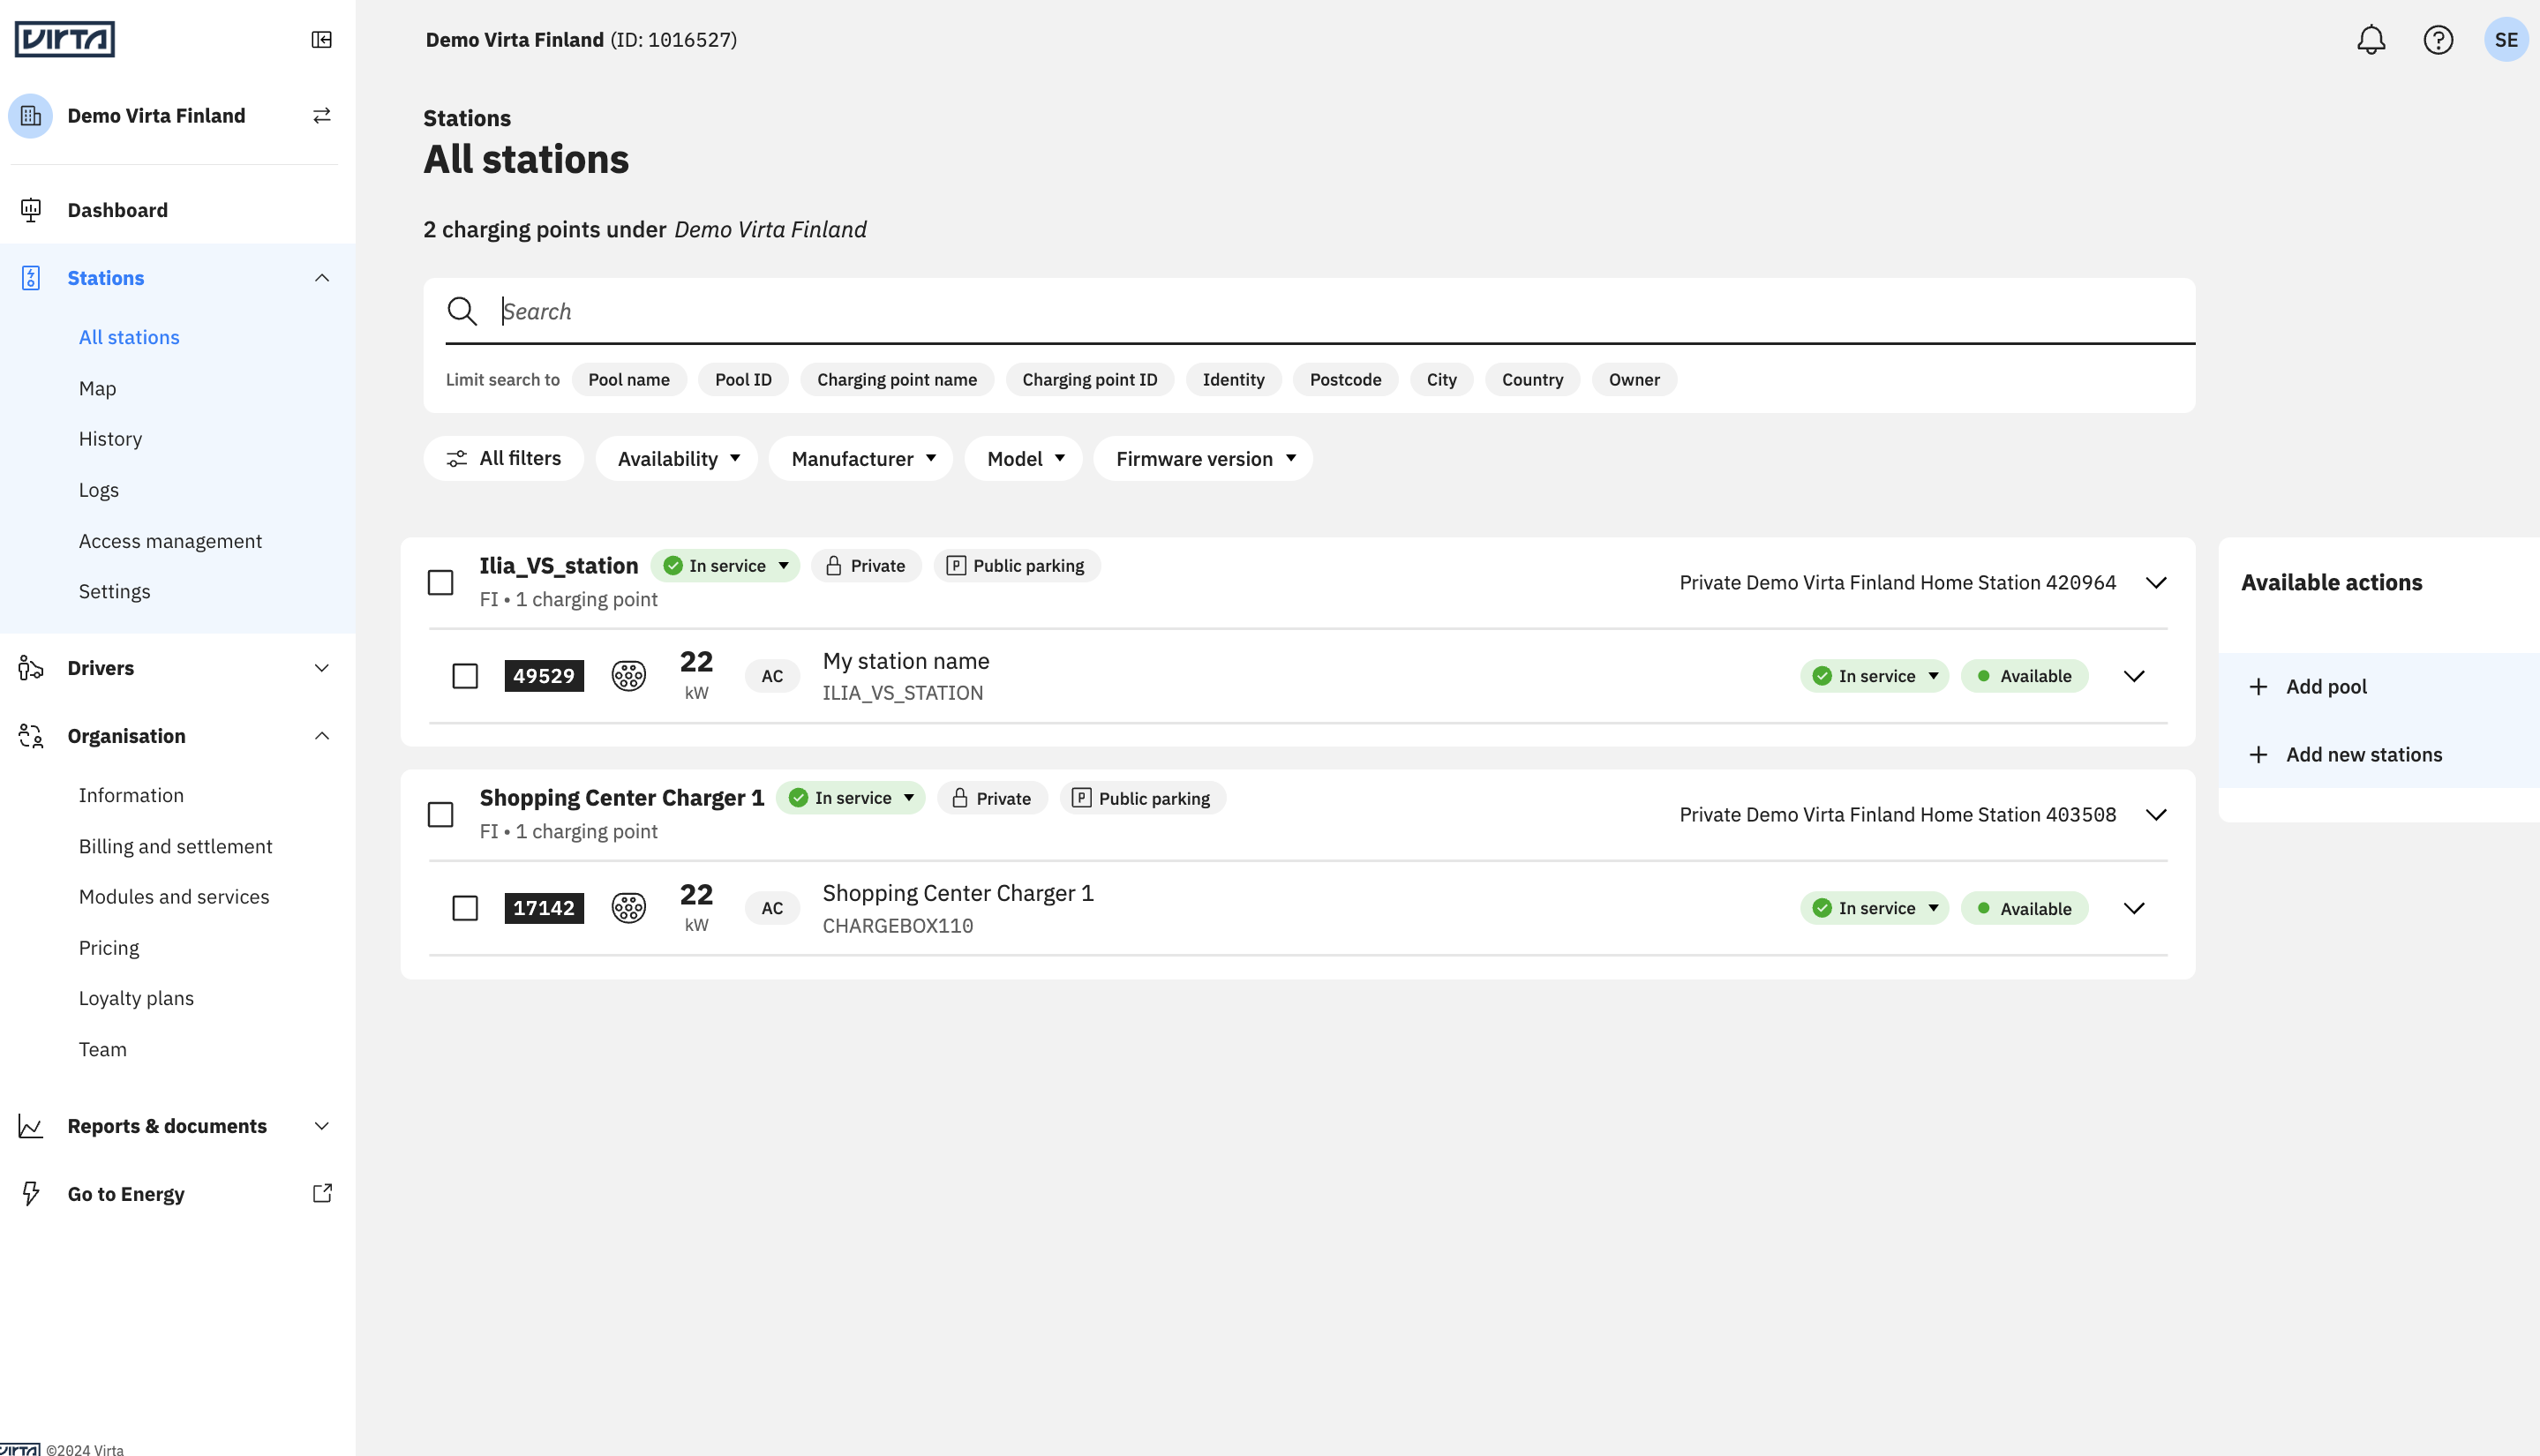Open In service status dropdown on Ilia_VS_station pool
Screen dimensions: 2540x1456
726,566
